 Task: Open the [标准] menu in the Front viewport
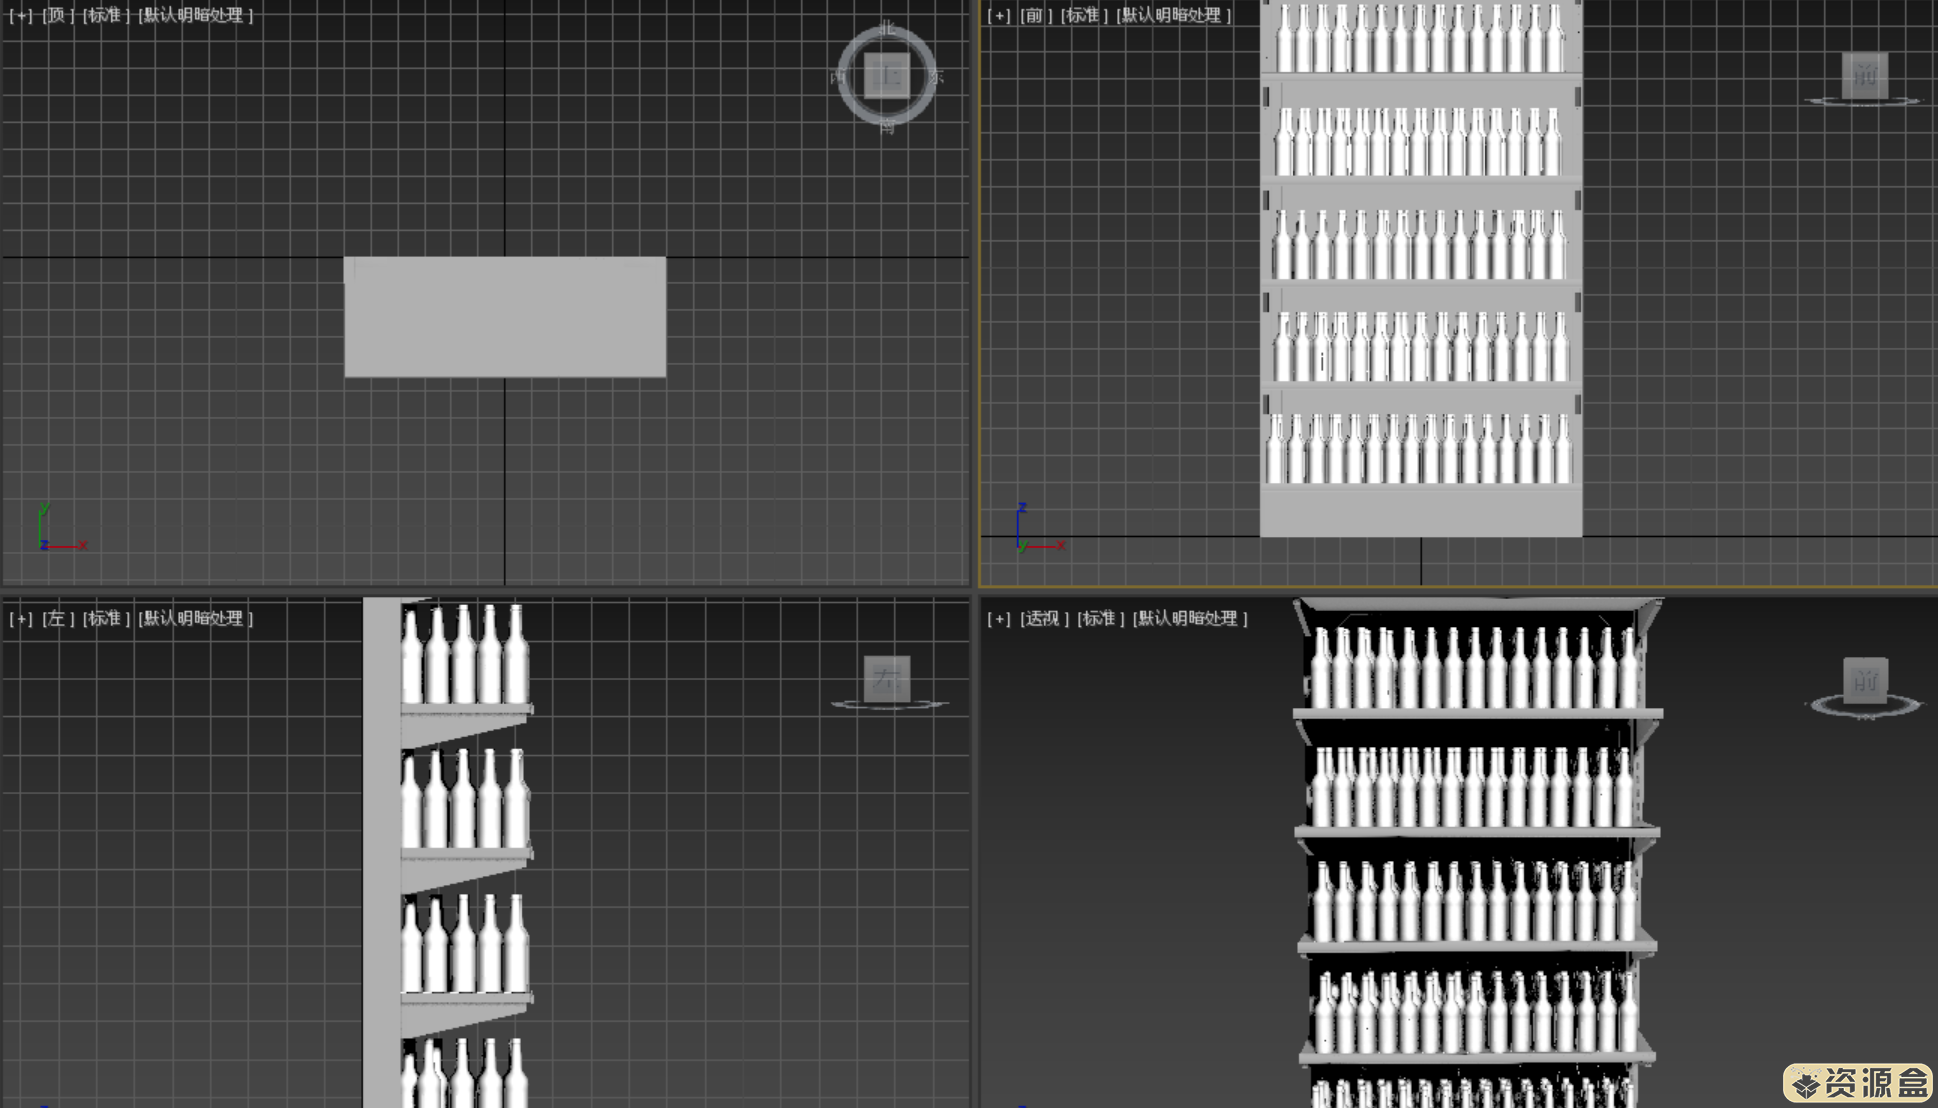coord(1084,15)
